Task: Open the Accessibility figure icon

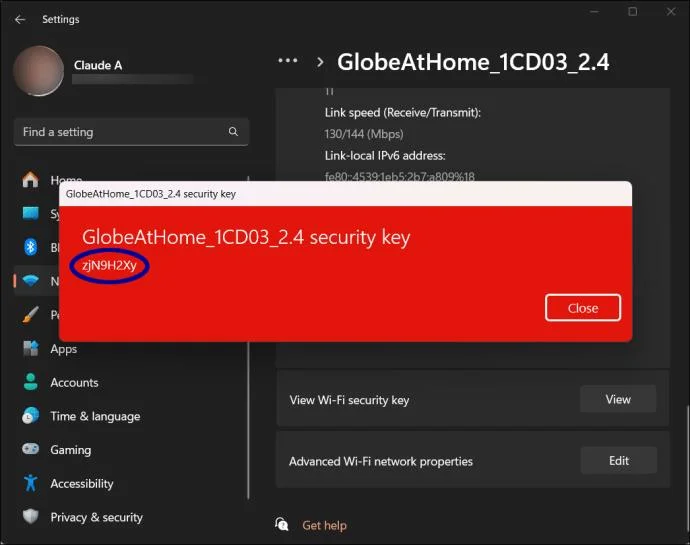Action: (30, 483)
